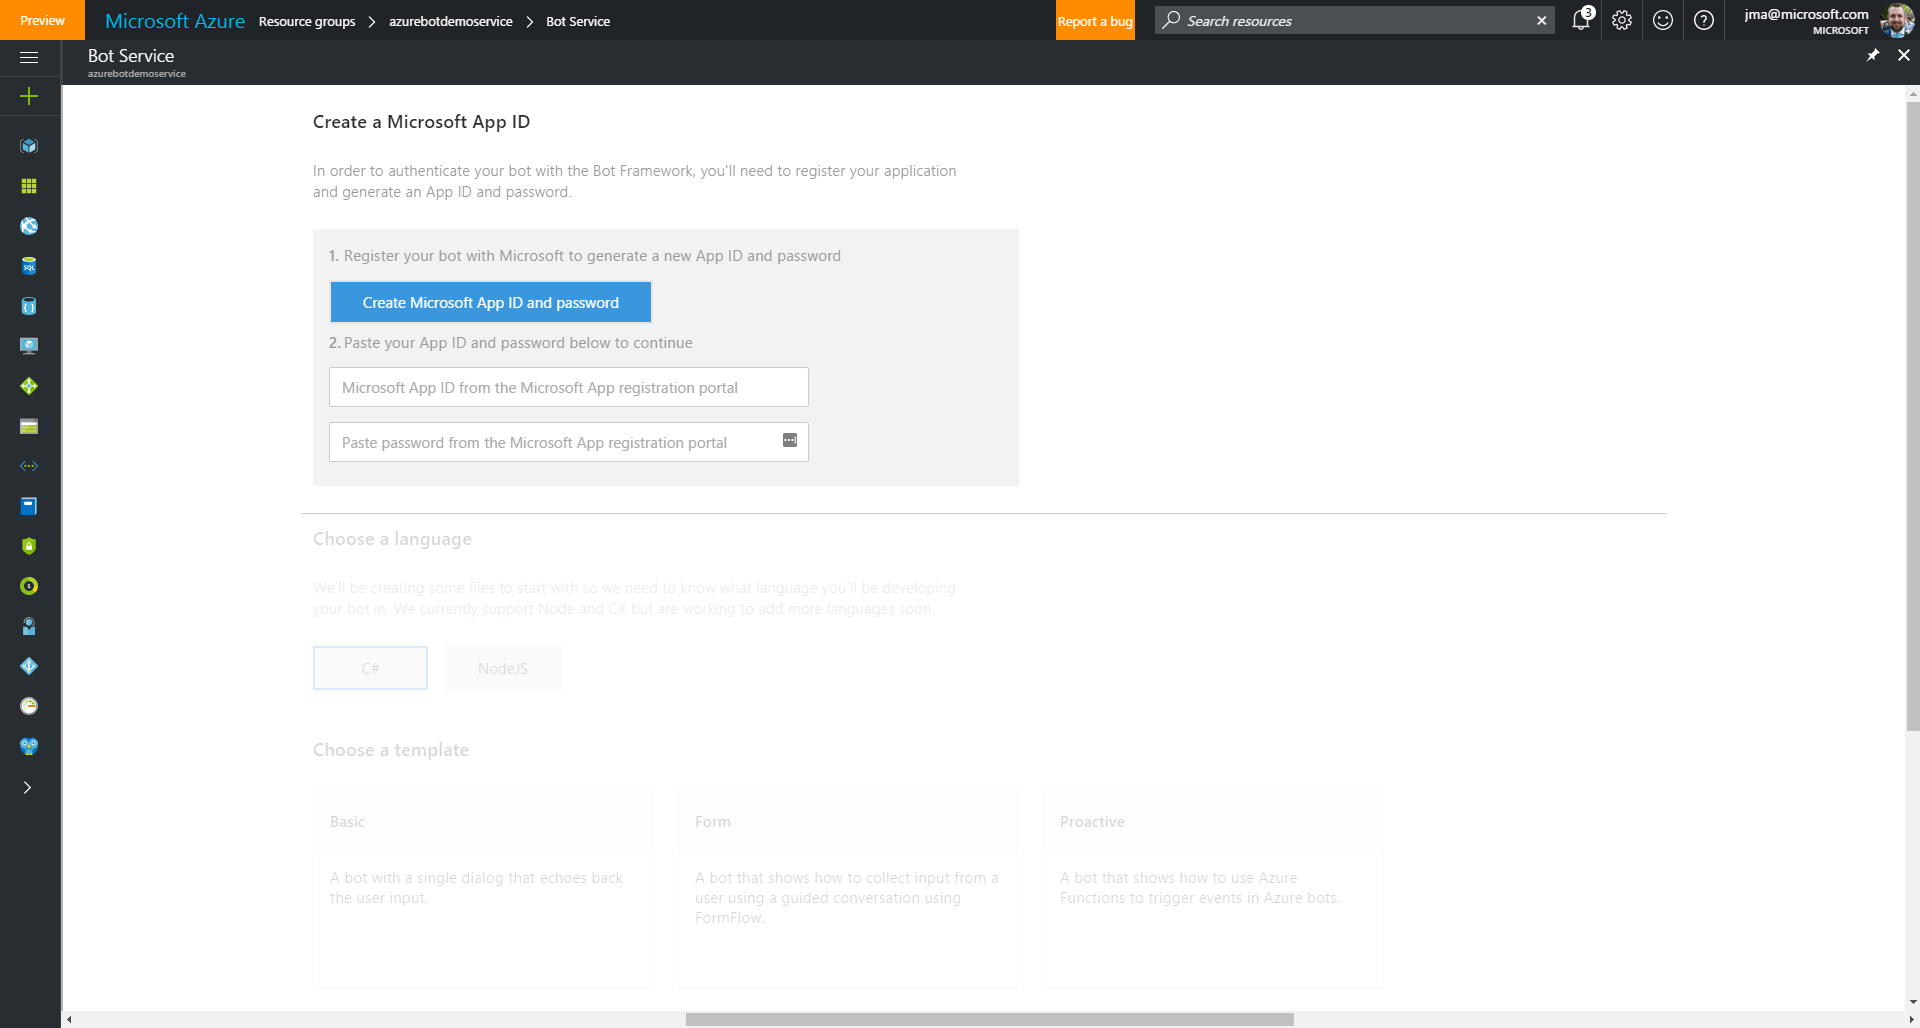The height and width of the screenshot is (1028, 1920).
Task: Open Billing green circle icon
Action: pyautogui.click(x=29, y=586)
